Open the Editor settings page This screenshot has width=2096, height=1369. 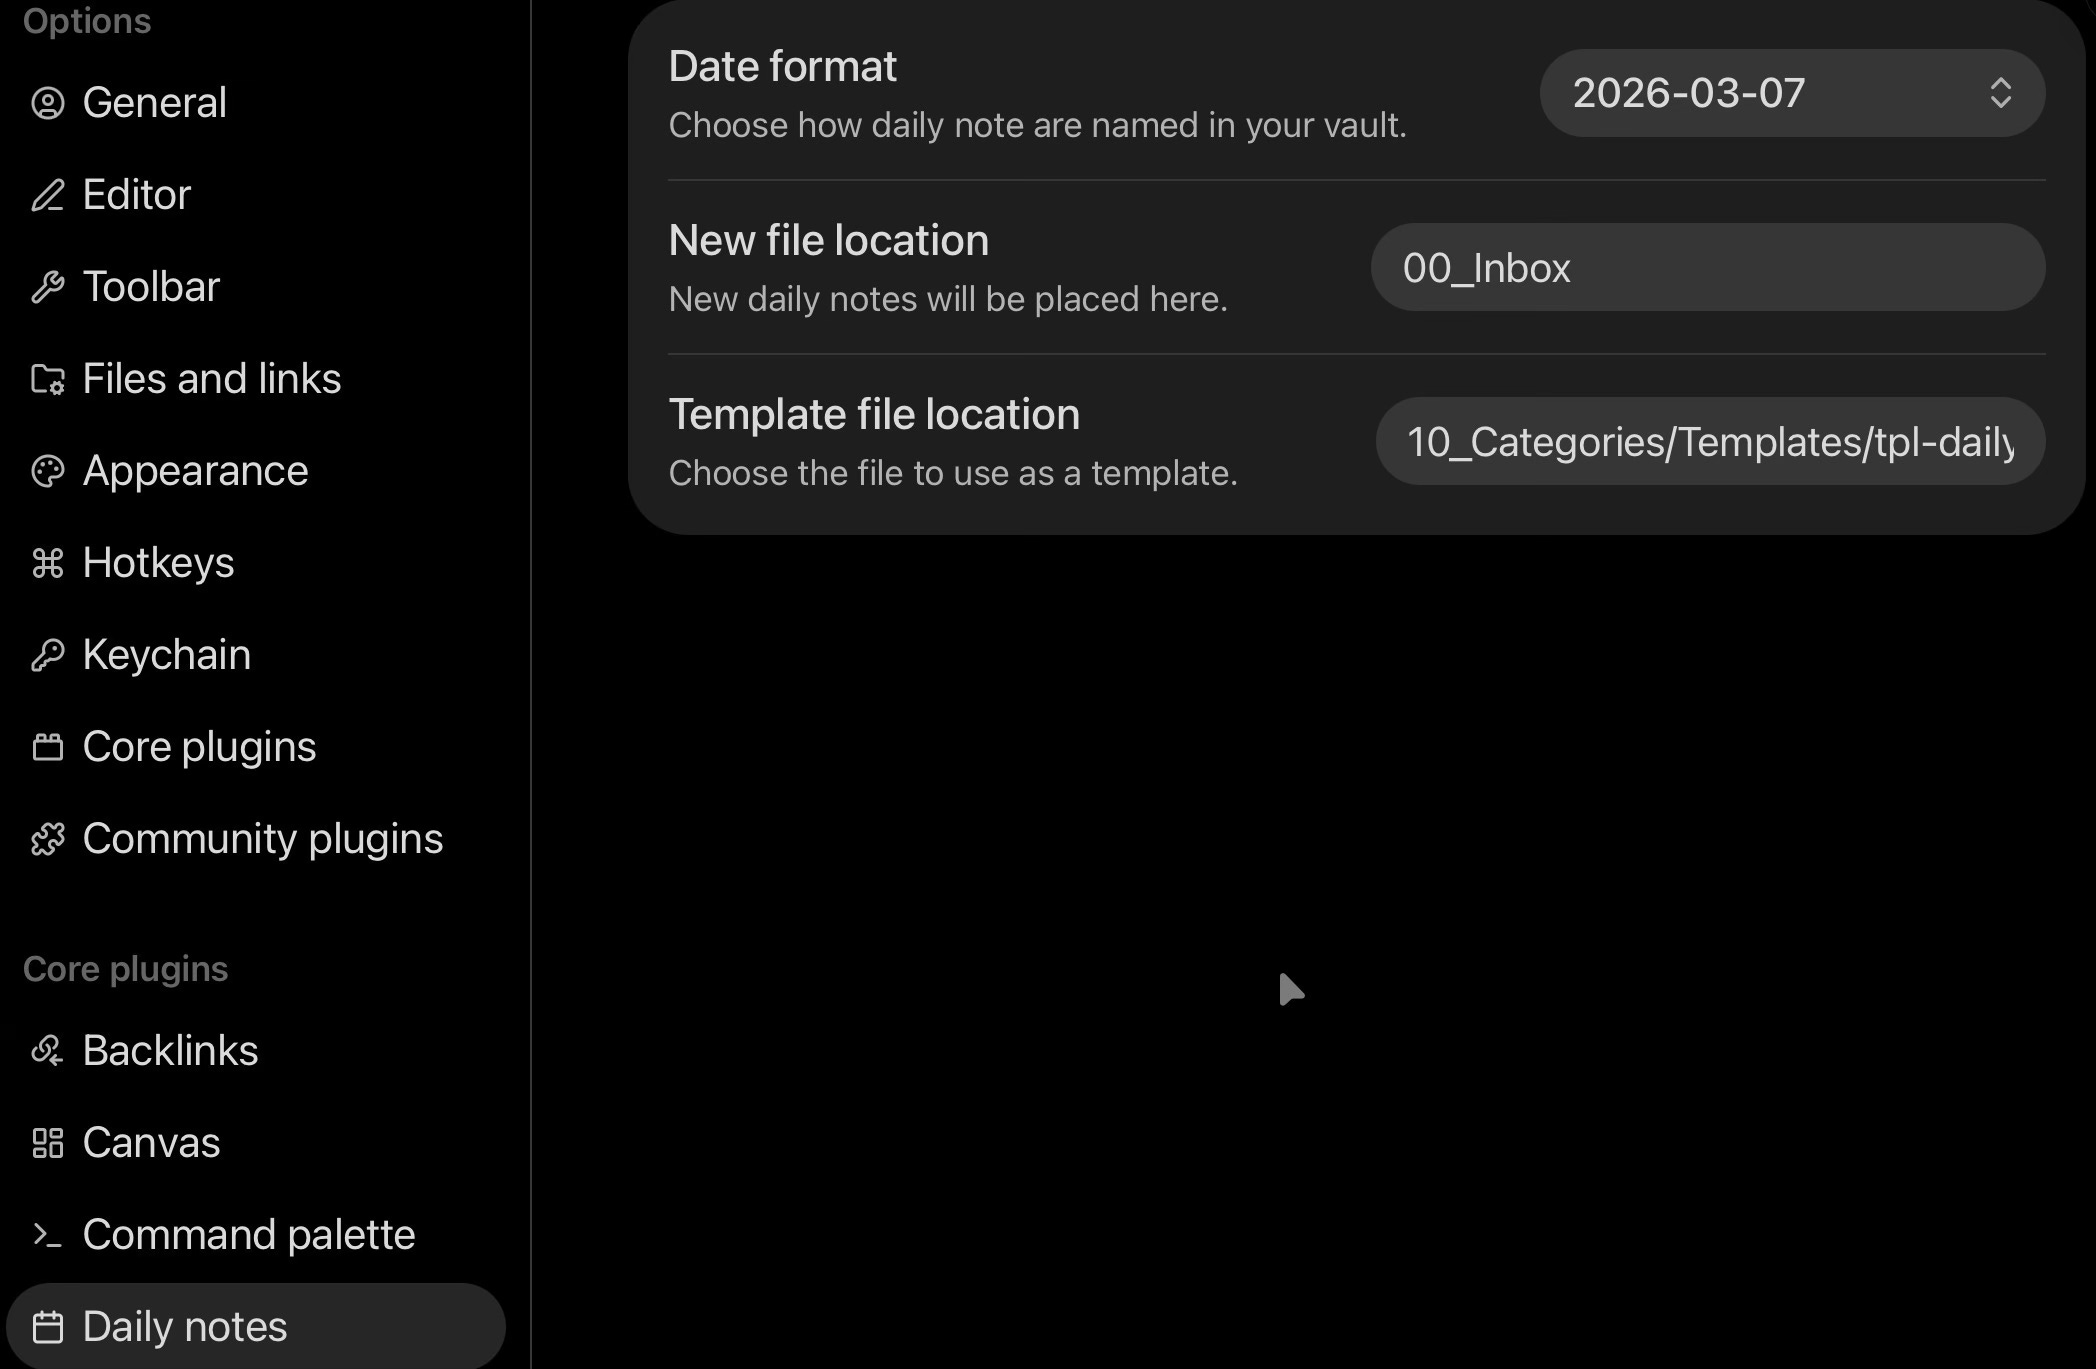point(136,195)
